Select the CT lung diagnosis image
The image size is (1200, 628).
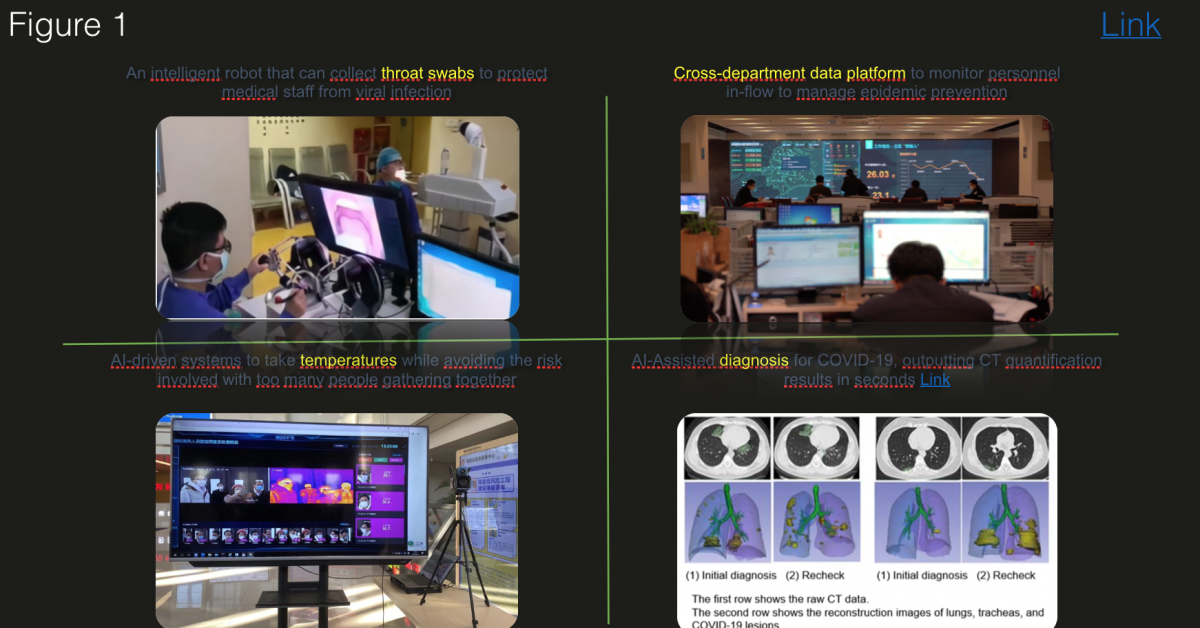[x=867, y=520]
